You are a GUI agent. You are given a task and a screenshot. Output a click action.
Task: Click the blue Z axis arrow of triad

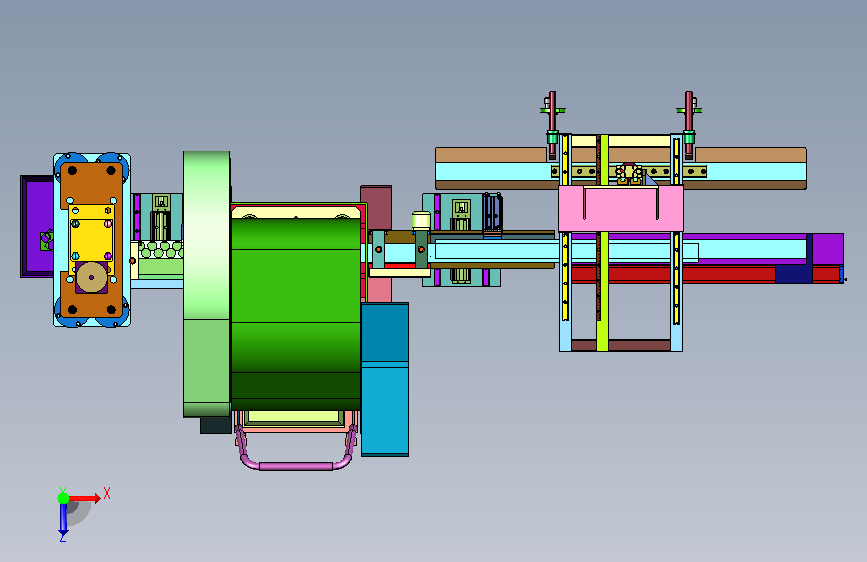pos(63,519)
